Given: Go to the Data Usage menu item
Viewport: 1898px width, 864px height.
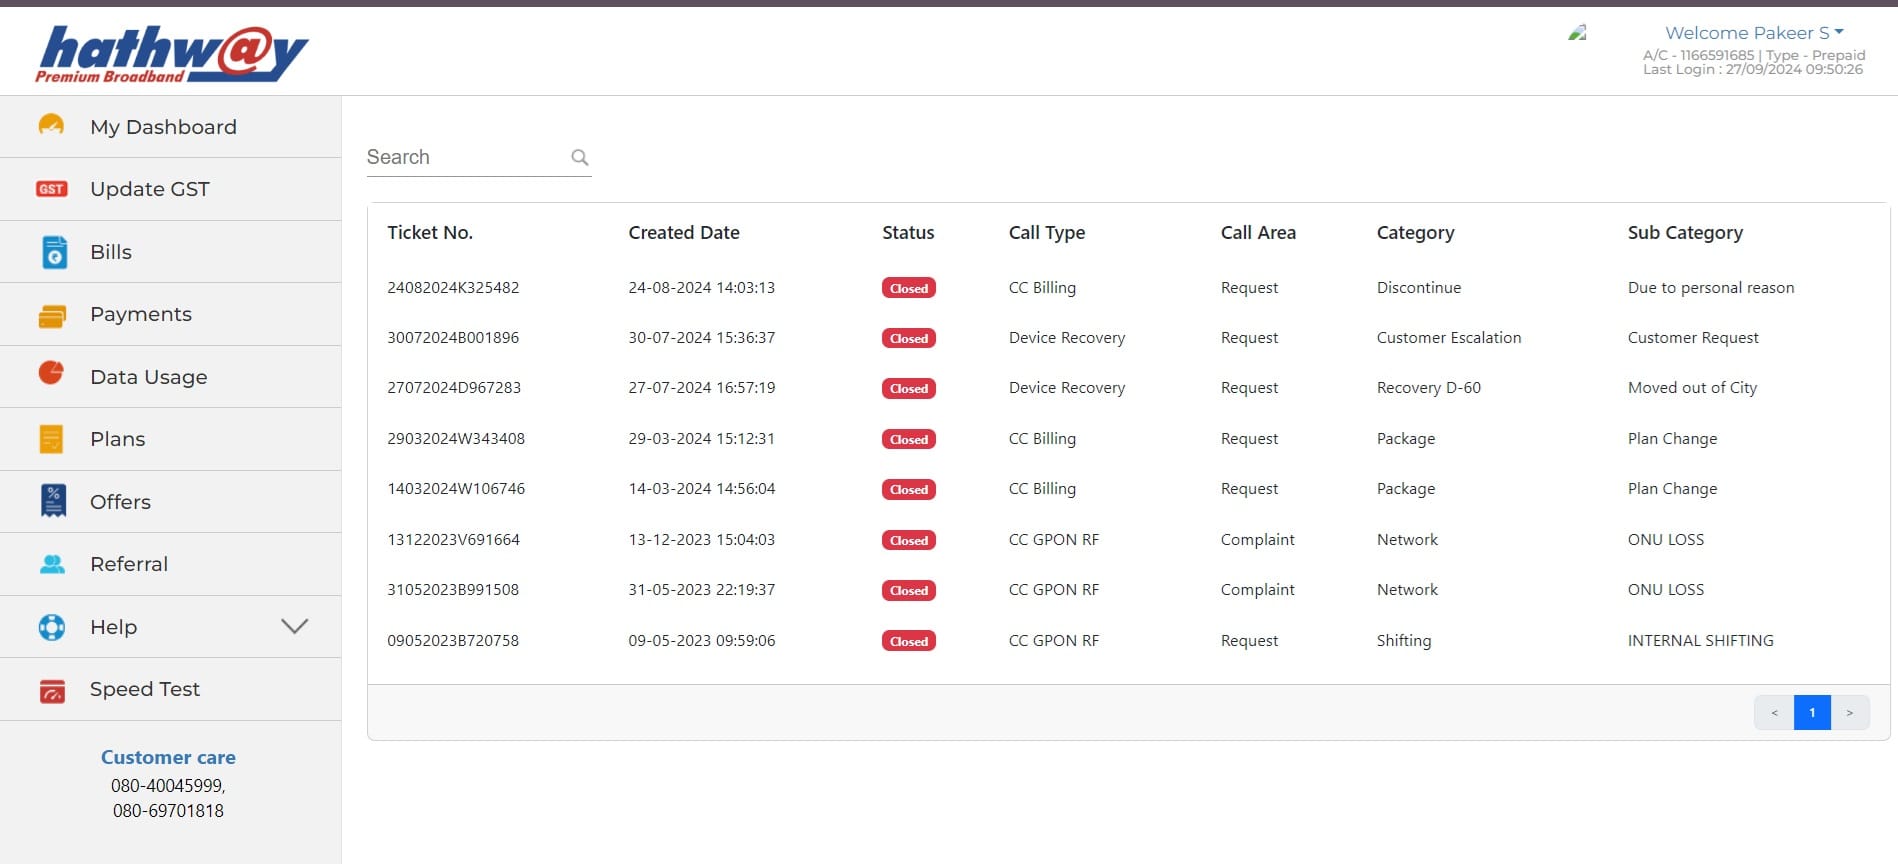Looking at the screenshot, I should 148,377.
